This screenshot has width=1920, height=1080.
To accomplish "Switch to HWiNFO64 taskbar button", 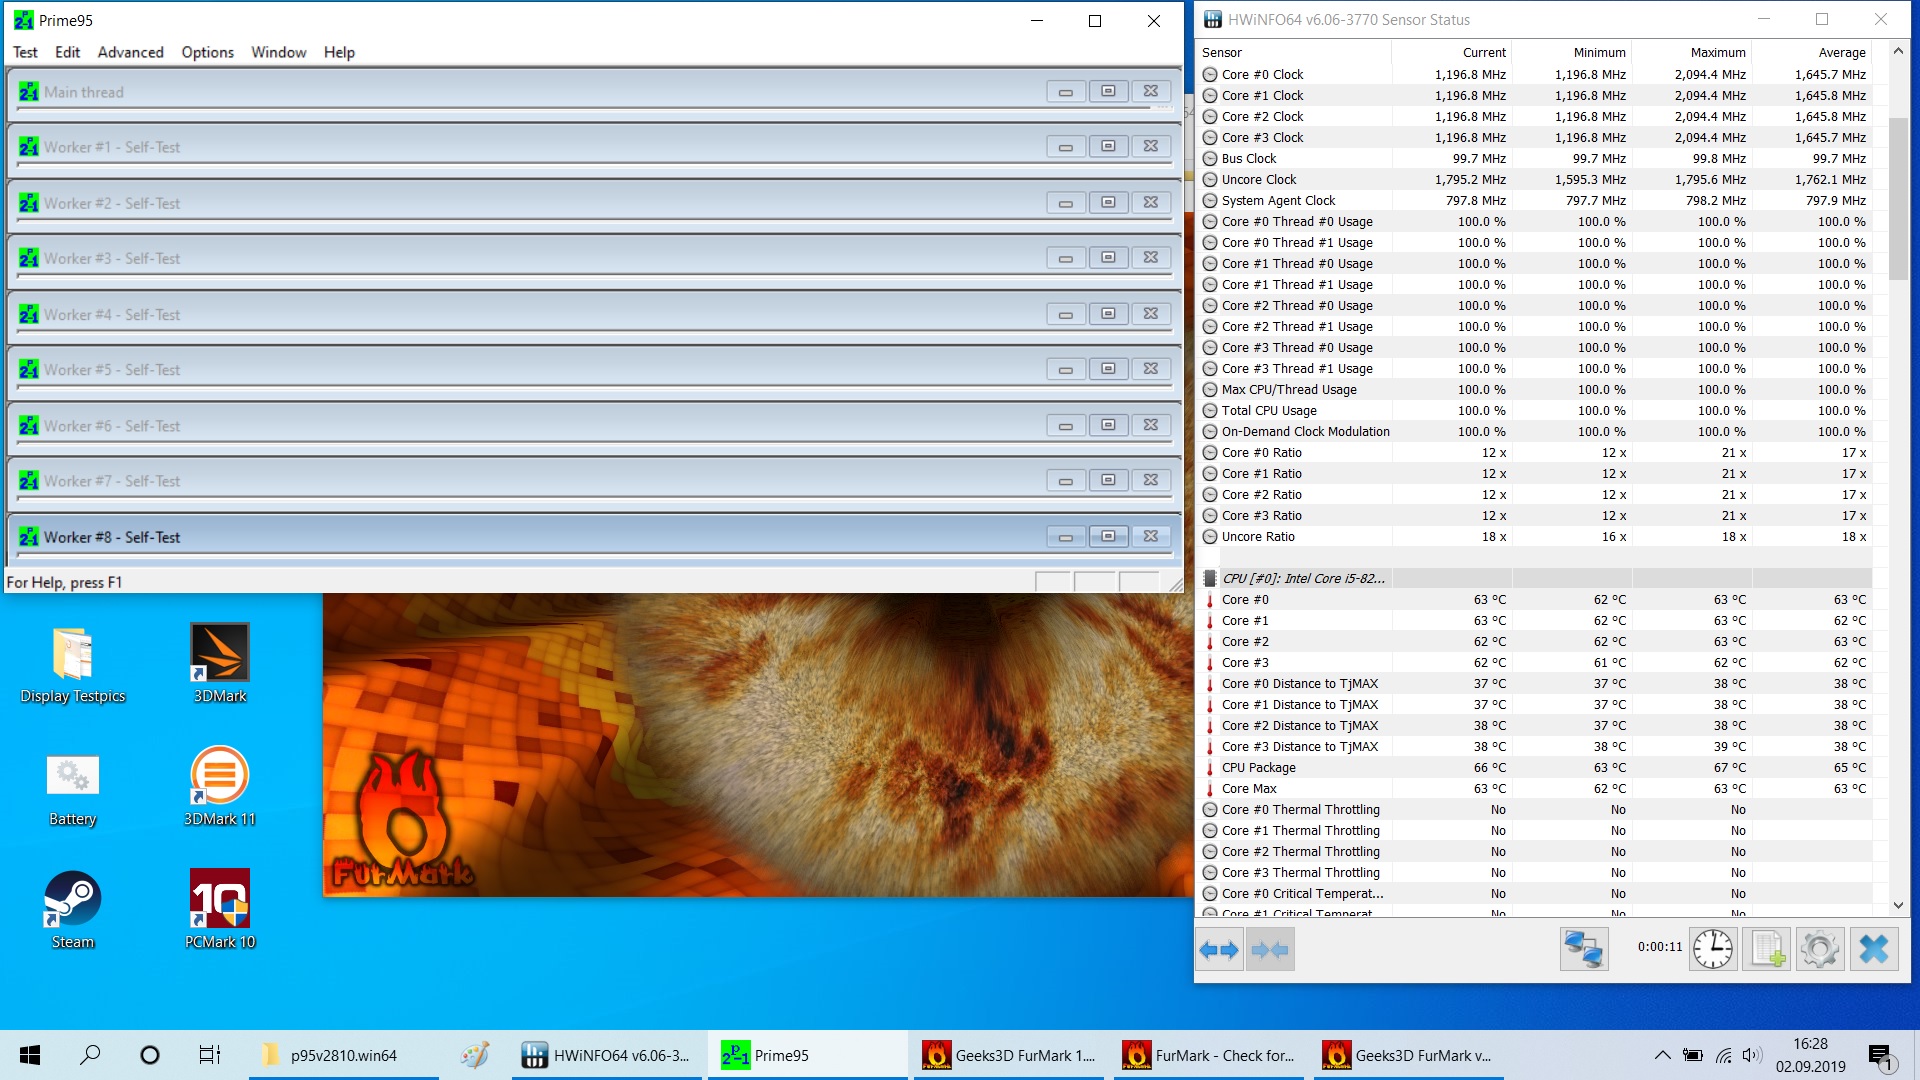I will click(607, 1055).
